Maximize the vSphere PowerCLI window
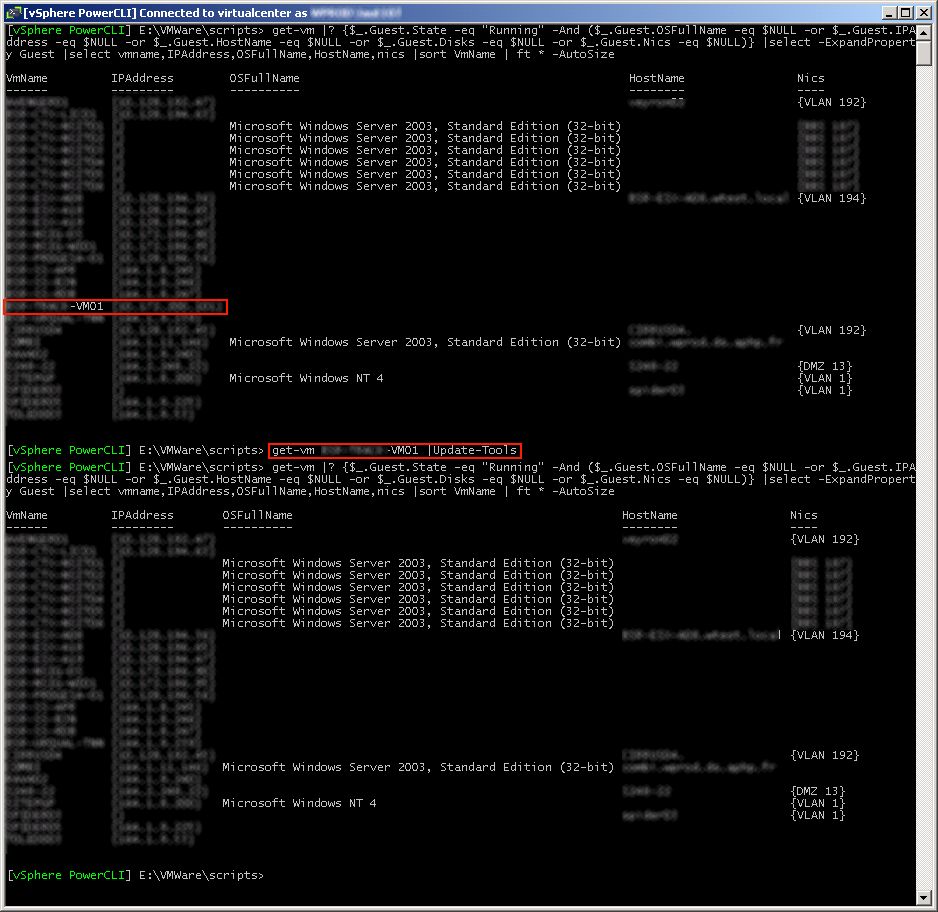Screen dimensions: 938x912 pyautogui.click(x=906, y=13)
